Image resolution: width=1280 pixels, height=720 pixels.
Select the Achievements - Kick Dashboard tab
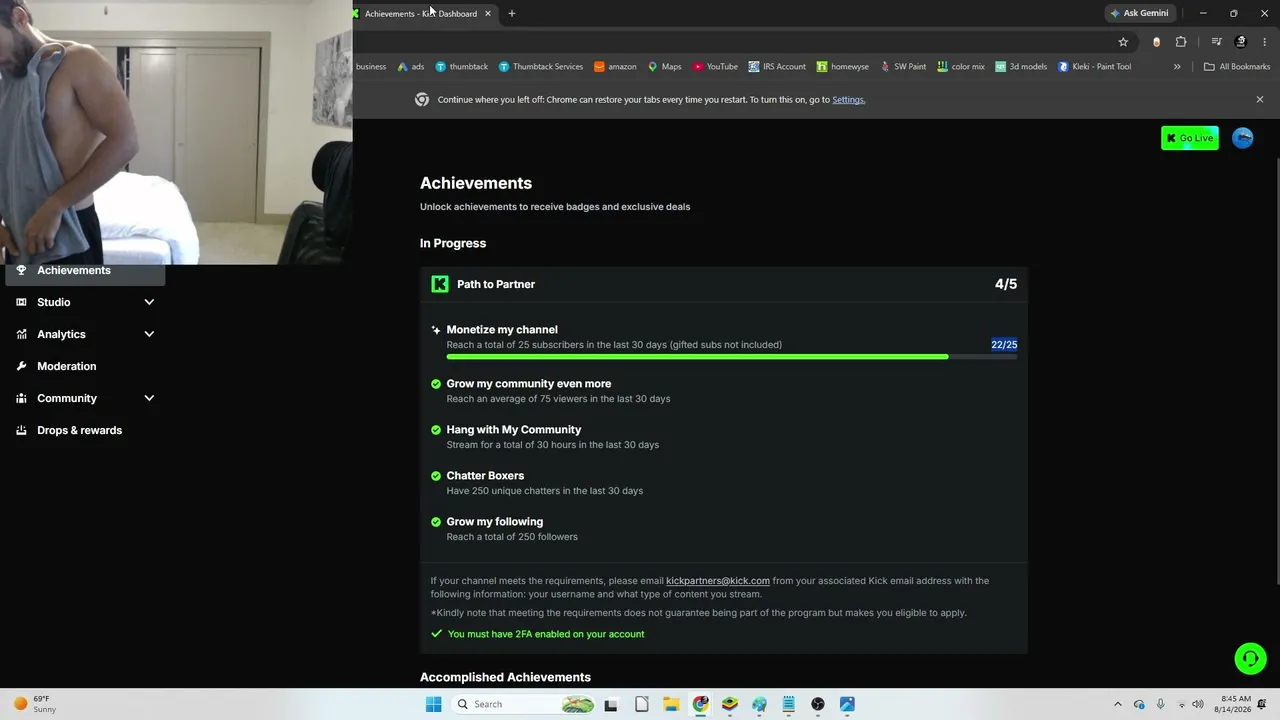coord(420,13)
